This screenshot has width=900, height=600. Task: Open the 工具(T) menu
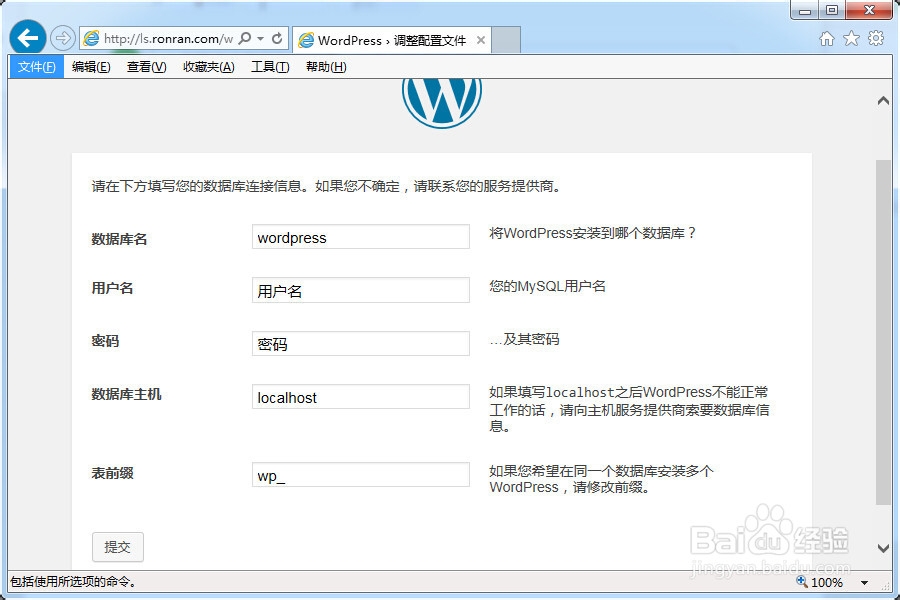tap(270, 67)
